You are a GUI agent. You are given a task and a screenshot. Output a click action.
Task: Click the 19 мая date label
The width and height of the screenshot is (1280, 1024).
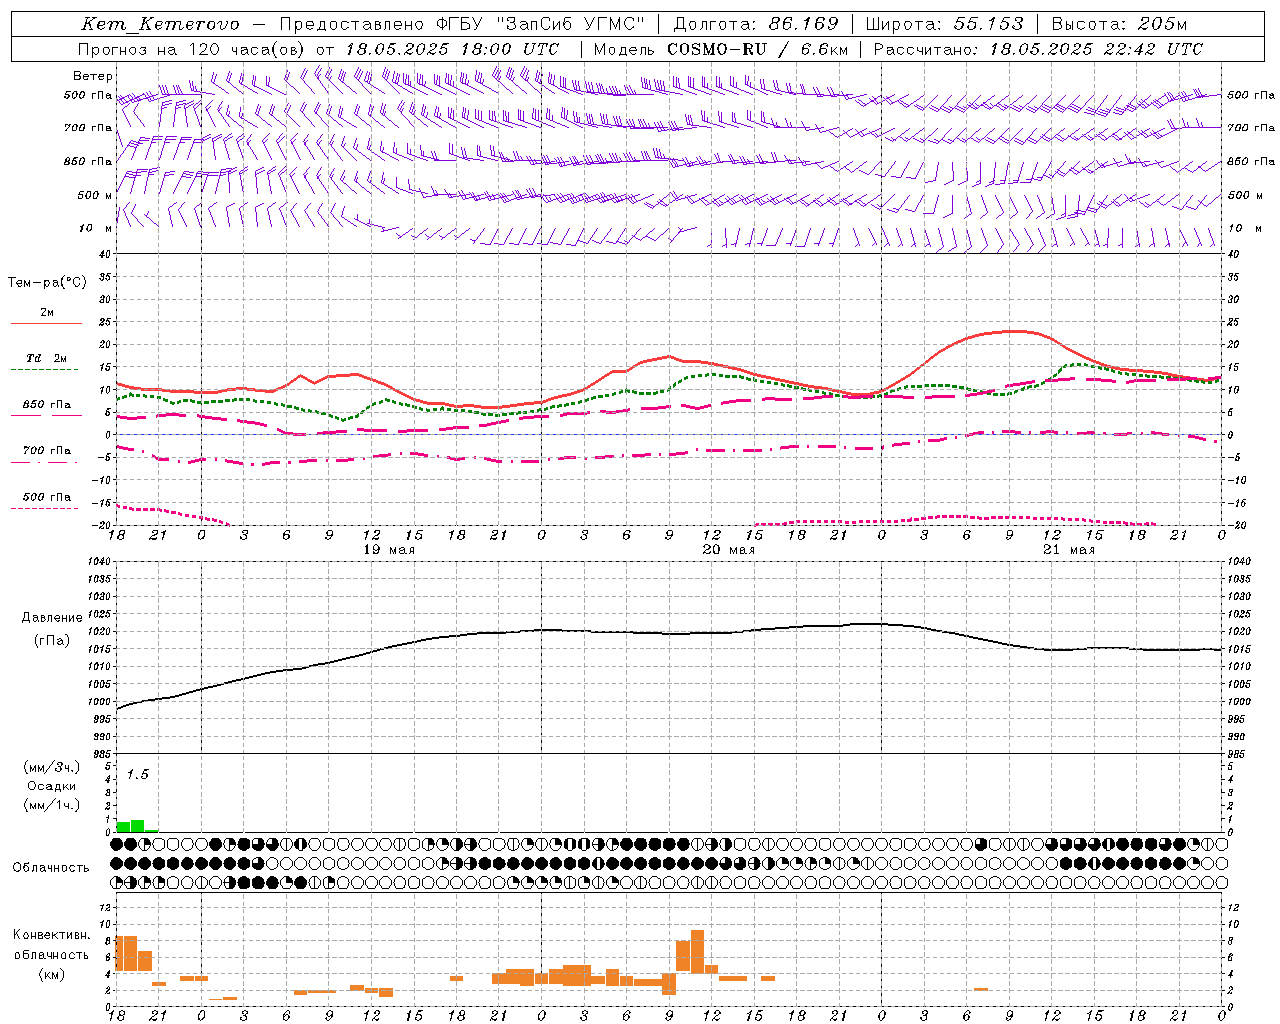[x=389, y=550]
